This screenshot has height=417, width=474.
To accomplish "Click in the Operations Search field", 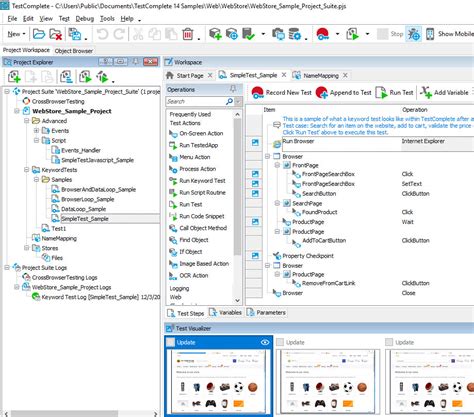I will click(x=196, y=101).
